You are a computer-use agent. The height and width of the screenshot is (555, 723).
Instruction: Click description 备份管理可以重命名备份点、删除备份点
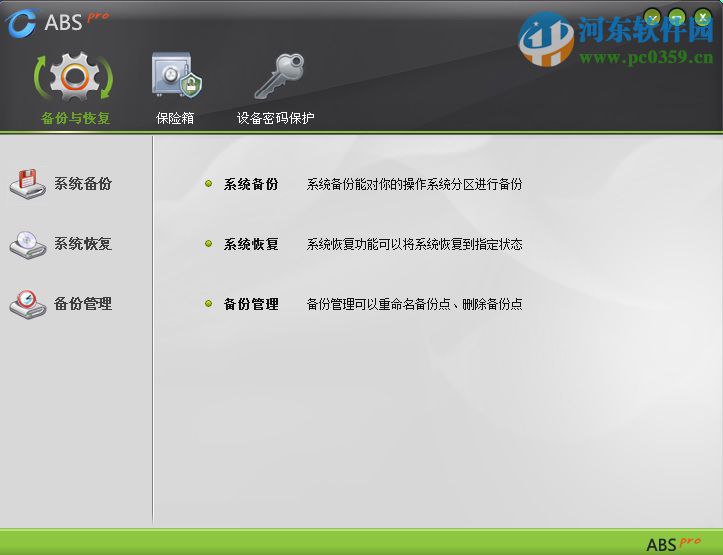tap(414, 304)
